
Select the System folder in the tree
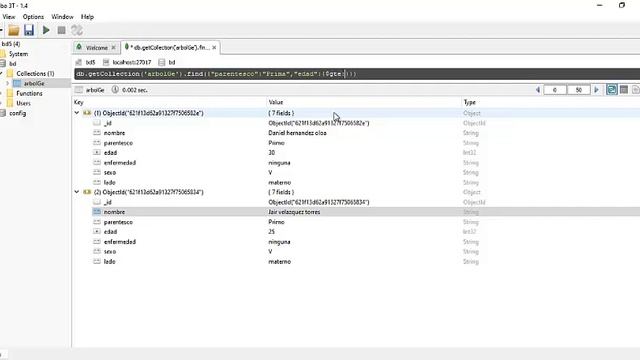(x=18, y=54)
